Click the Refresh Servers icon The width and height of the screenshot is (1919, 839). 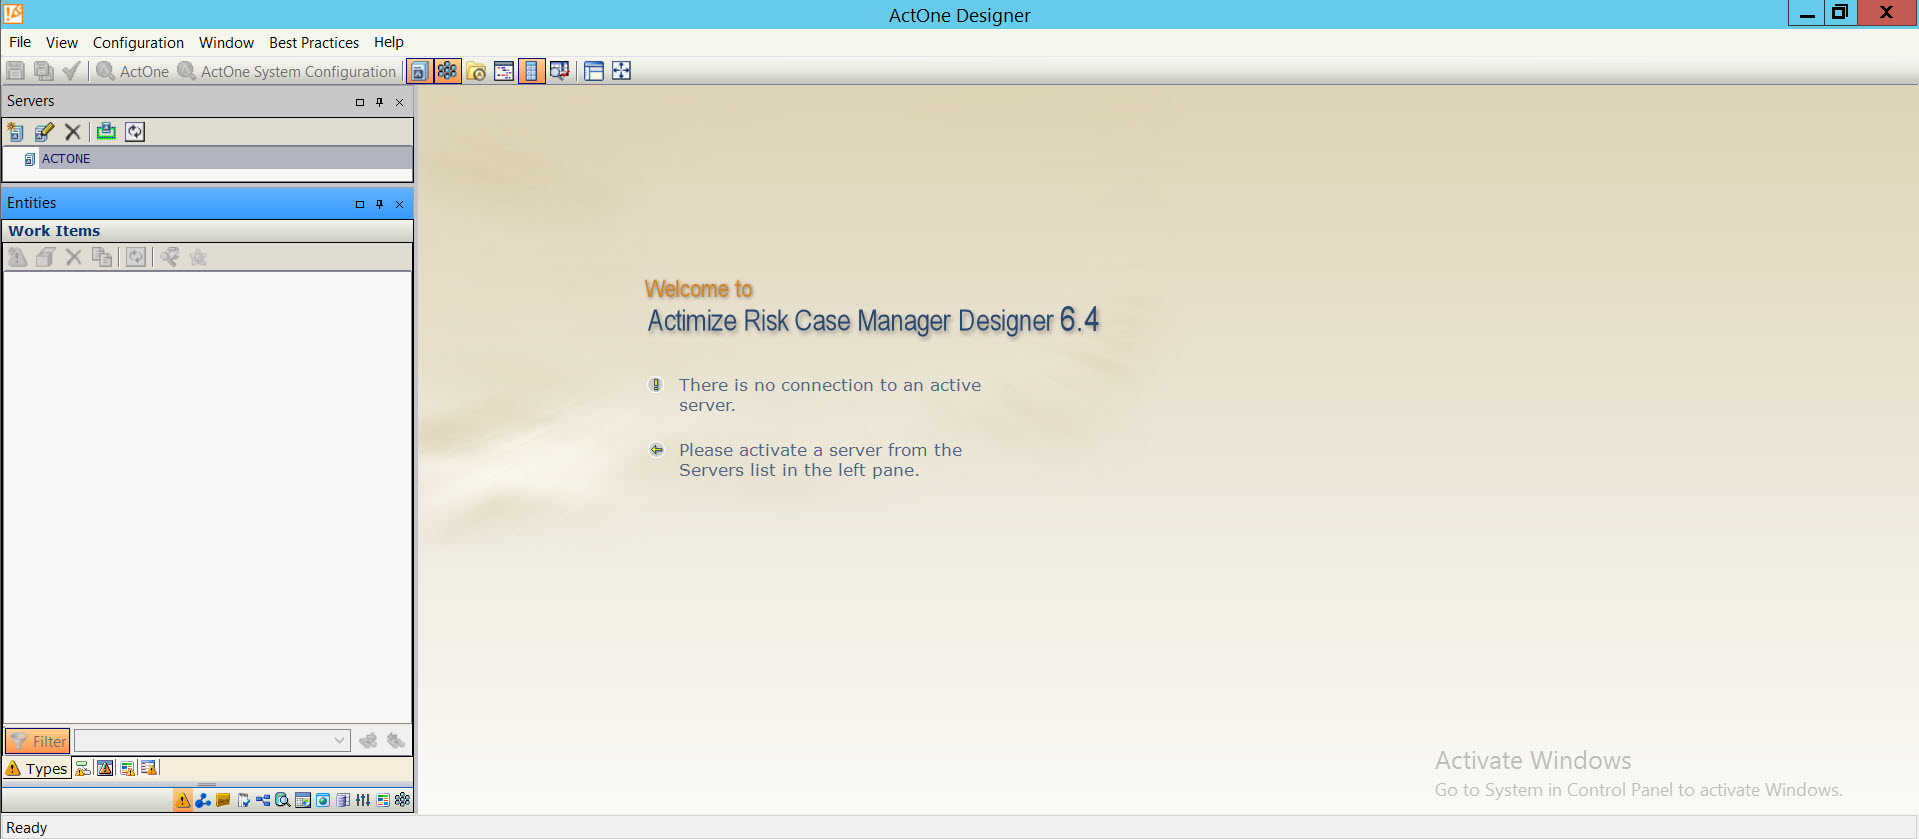click(x=135, y=132)
